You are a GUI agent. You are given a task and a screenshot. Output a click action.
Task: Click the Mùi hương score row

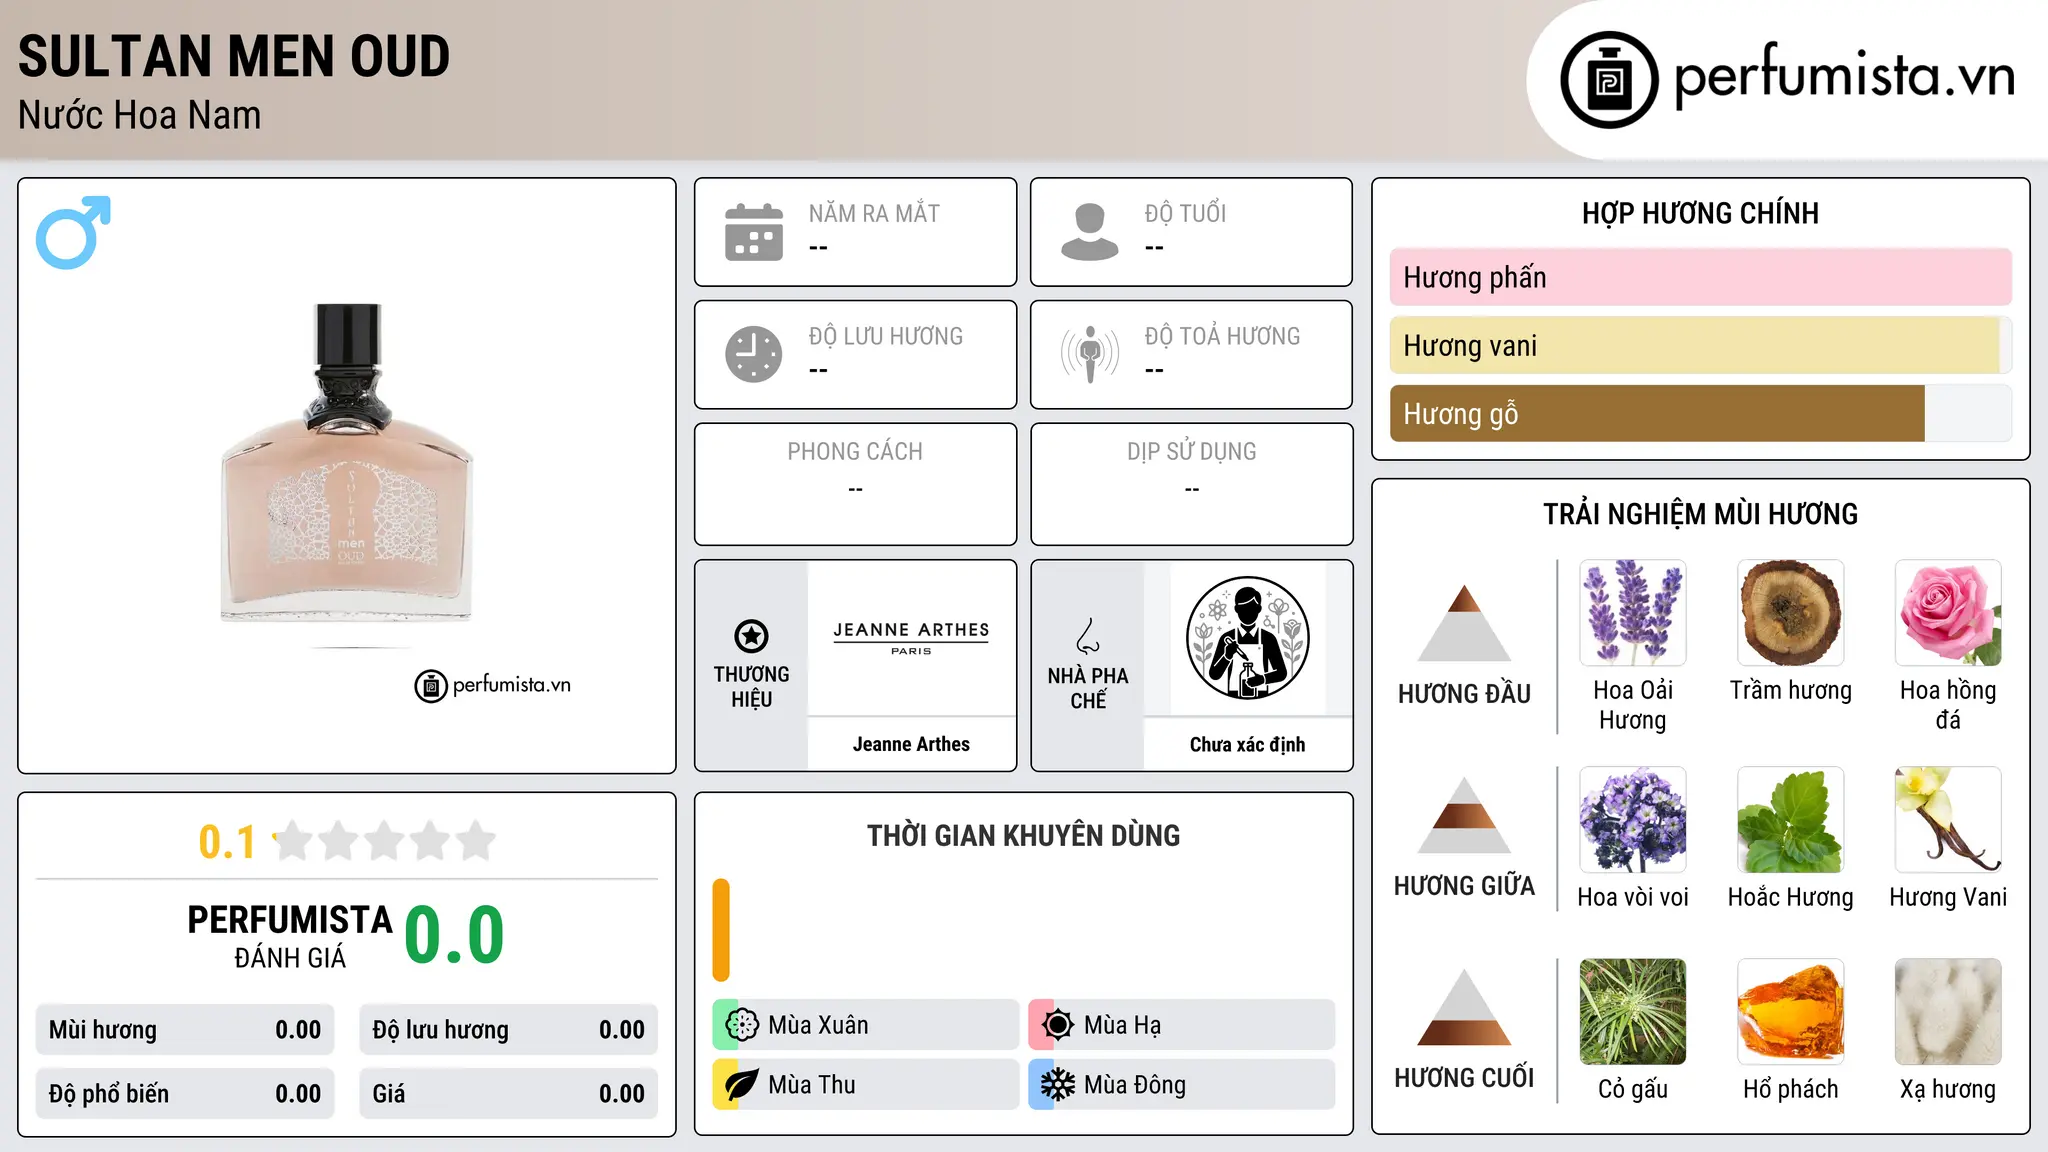click(x=185, y=1030)
